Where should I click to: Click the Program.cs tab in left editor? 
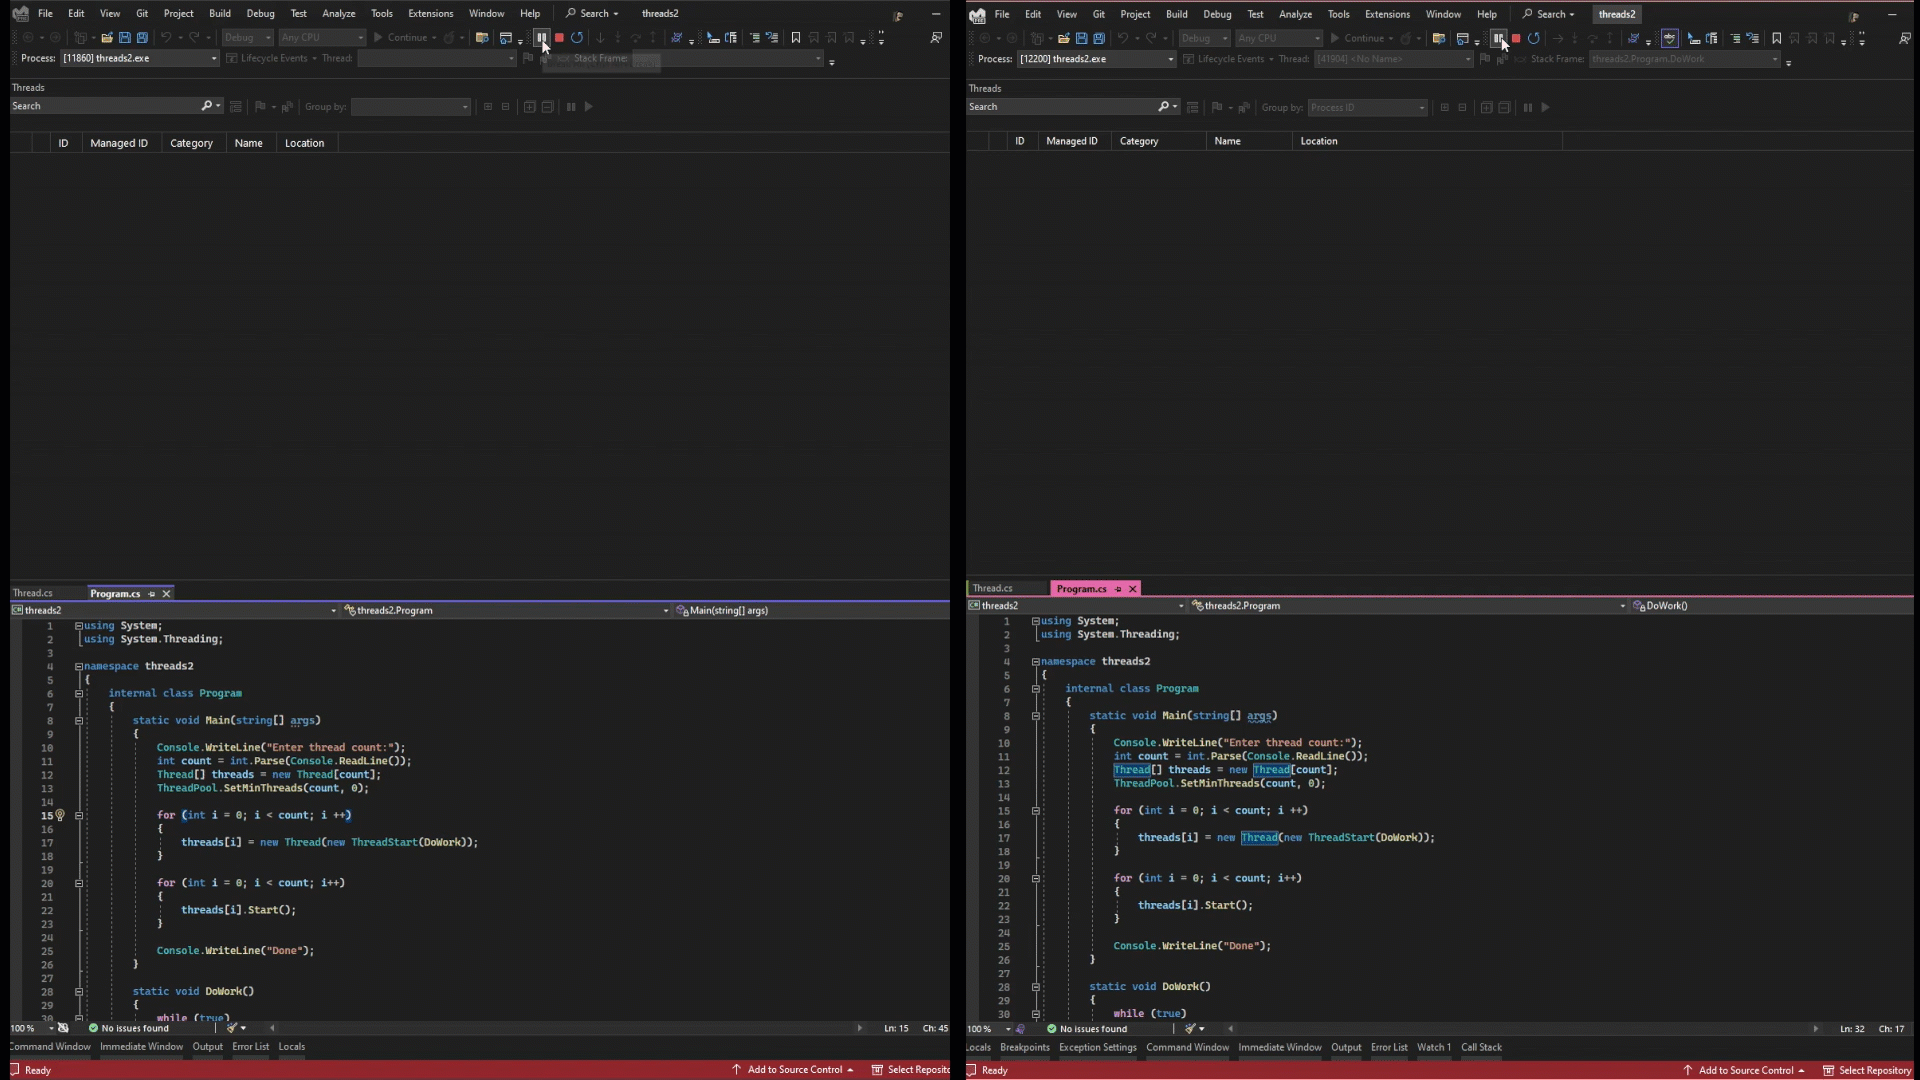(115, 592)
